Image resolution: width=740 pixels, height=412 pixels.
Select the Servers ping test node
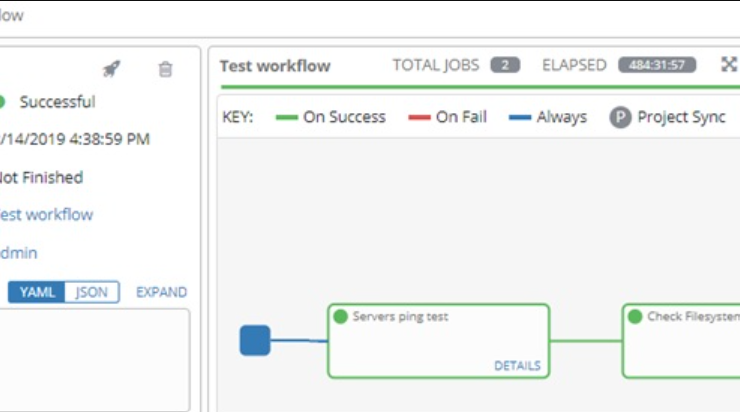(438, 341)
